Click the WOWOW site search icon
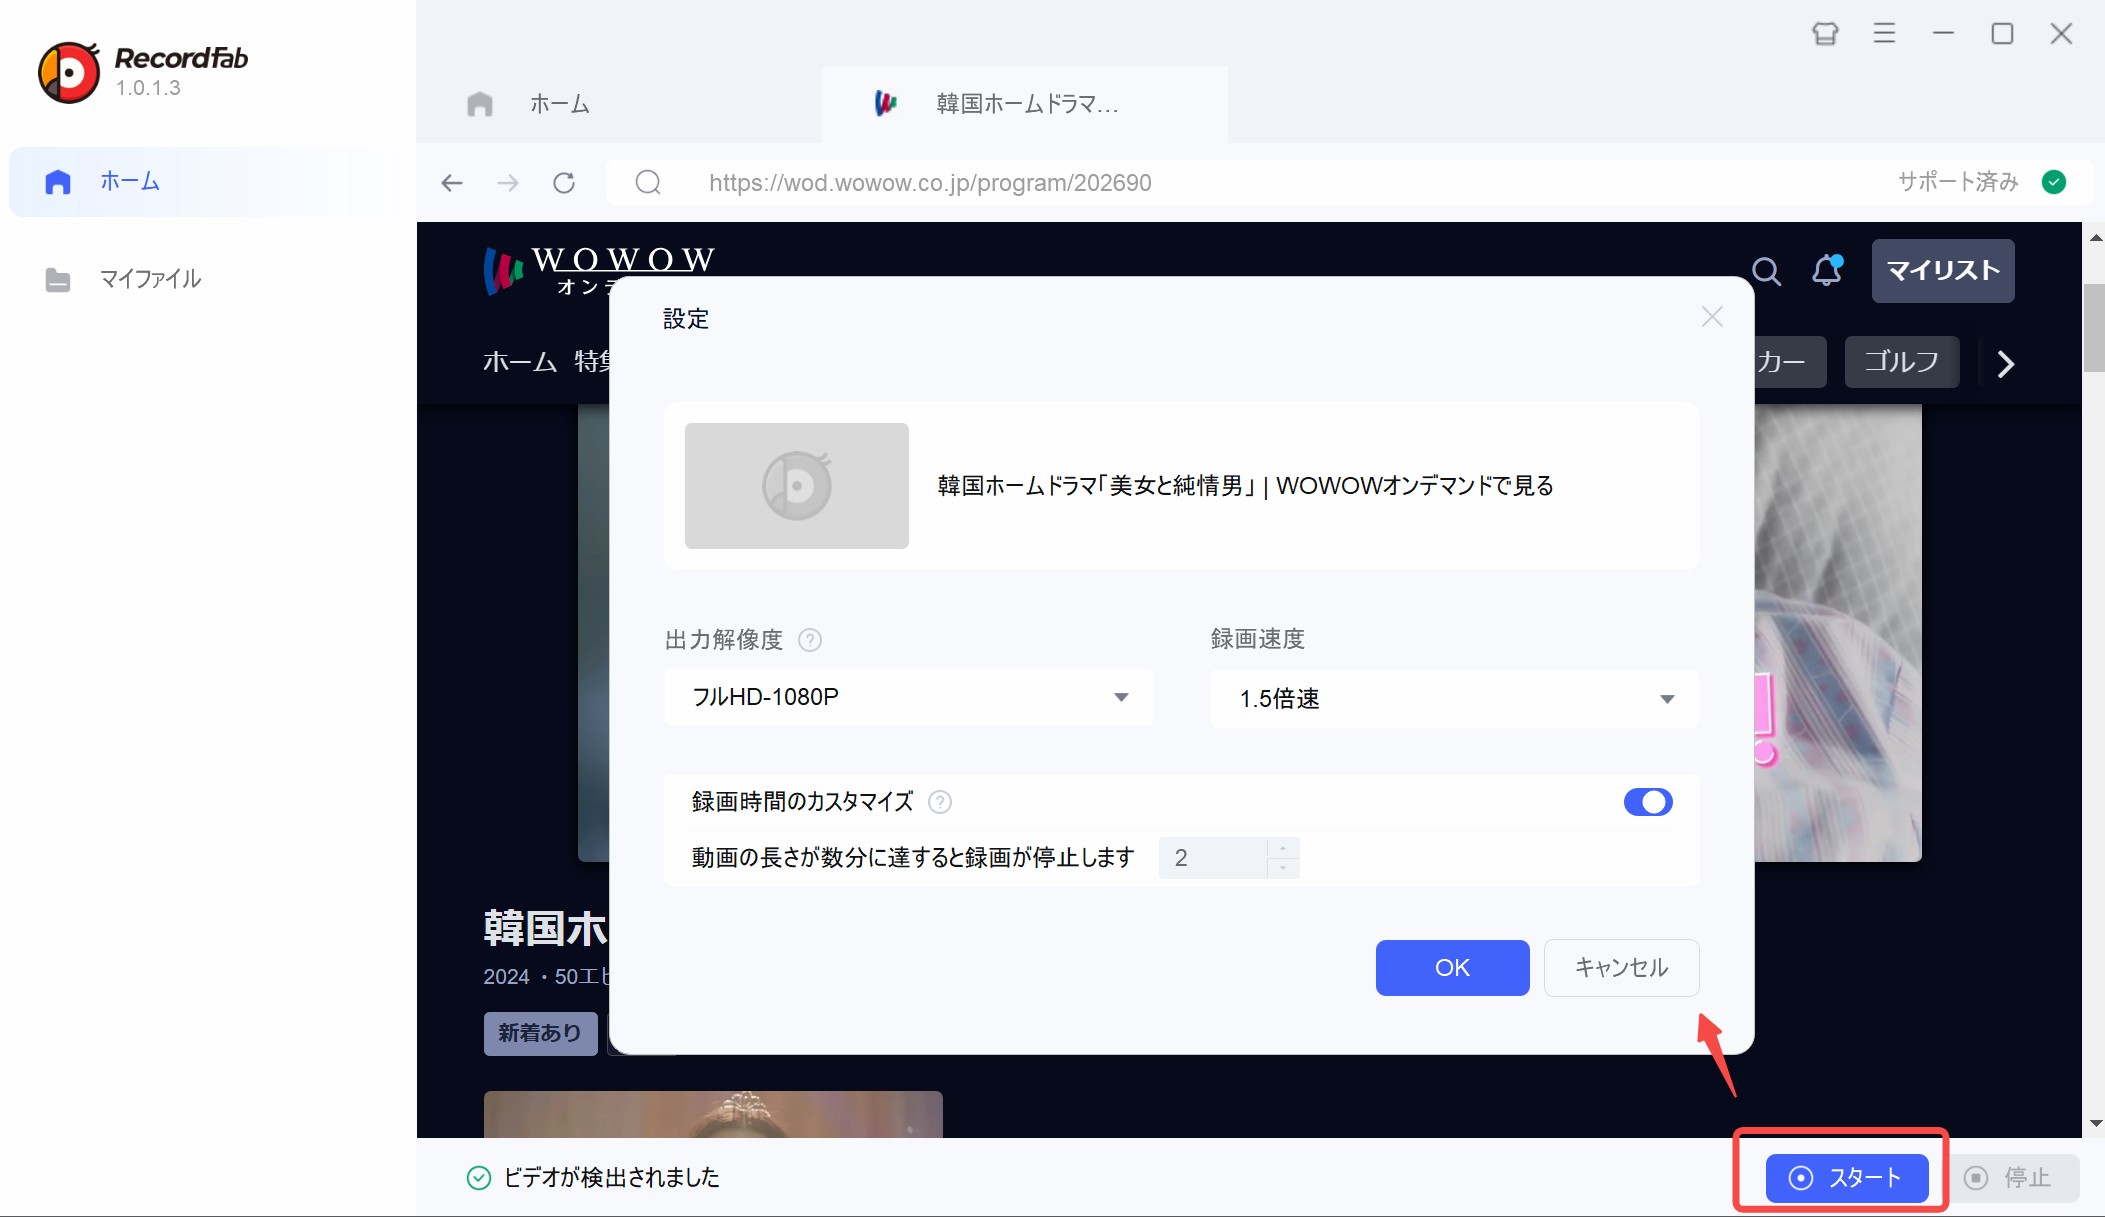Screen dimensions: 2105x1217 pos(1766,271)
